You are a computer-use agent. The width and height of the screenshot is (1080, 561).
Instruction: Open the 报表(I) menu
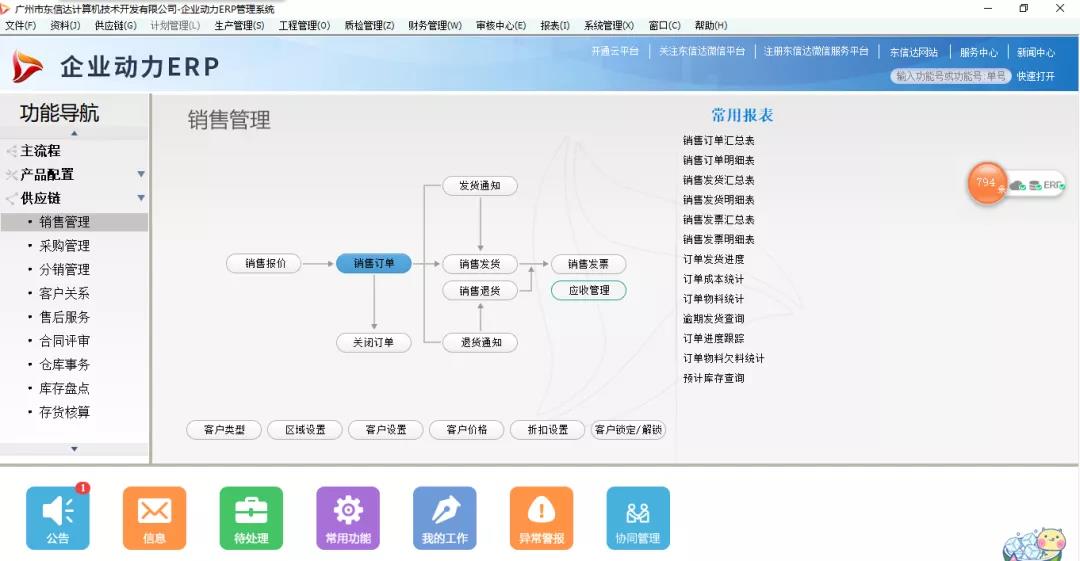click(554, 26)
